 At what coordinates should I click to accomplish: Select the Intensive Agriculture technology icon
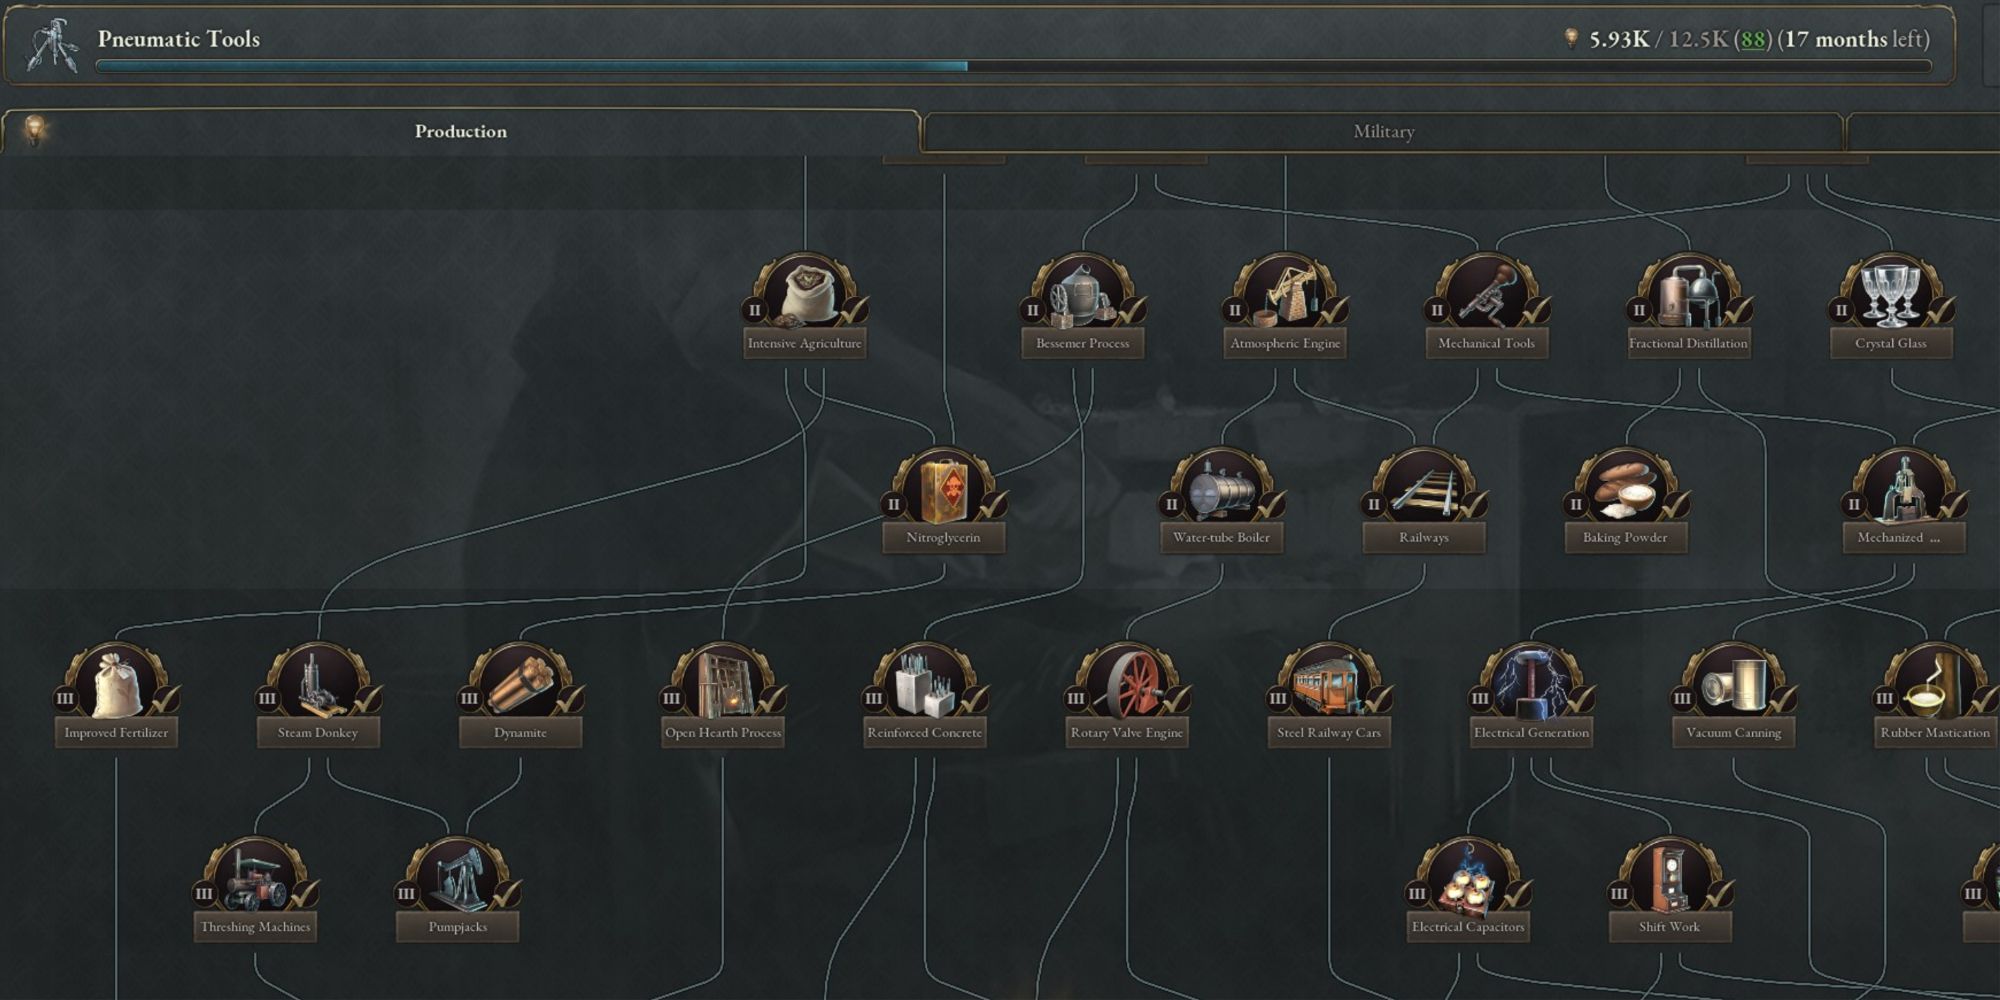[805, 291]
